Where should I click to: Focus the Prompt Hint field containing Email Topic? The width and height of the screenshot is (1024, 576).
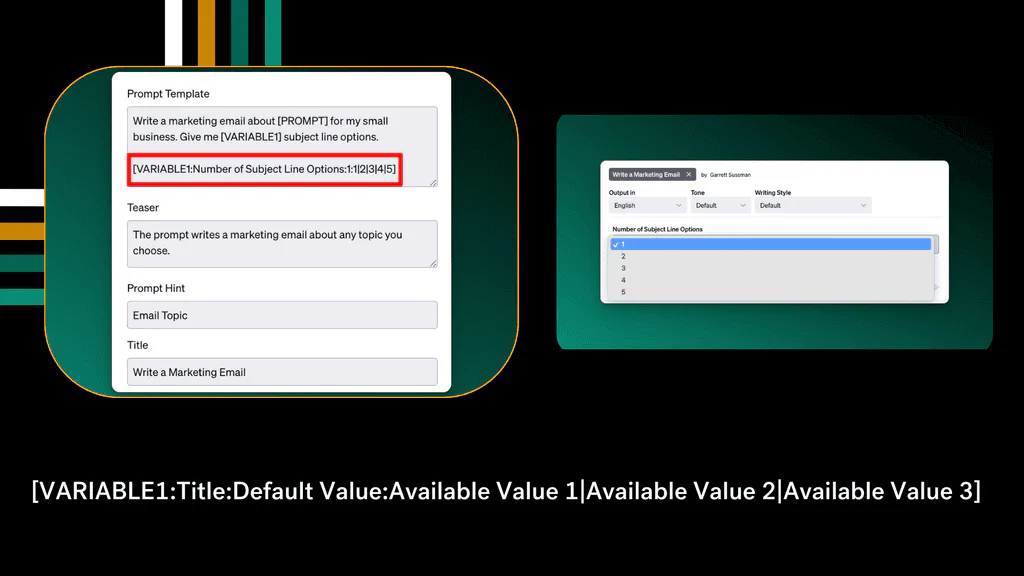click(282, 315)
